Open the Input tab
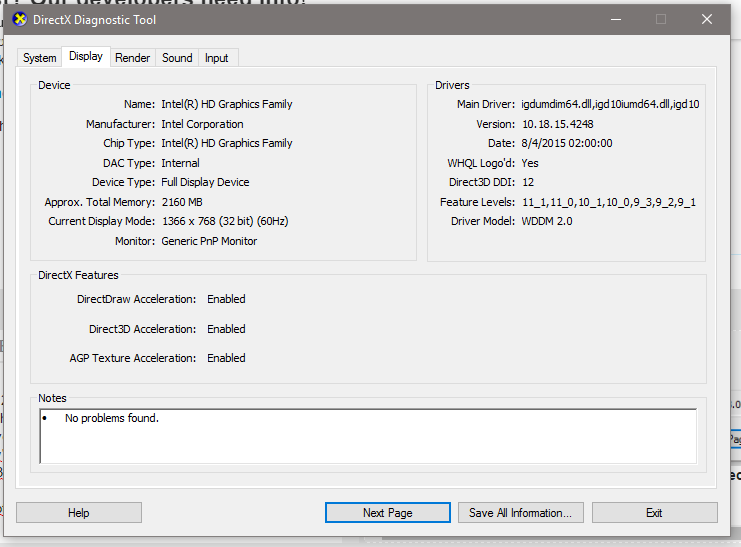 click(216, 58)
